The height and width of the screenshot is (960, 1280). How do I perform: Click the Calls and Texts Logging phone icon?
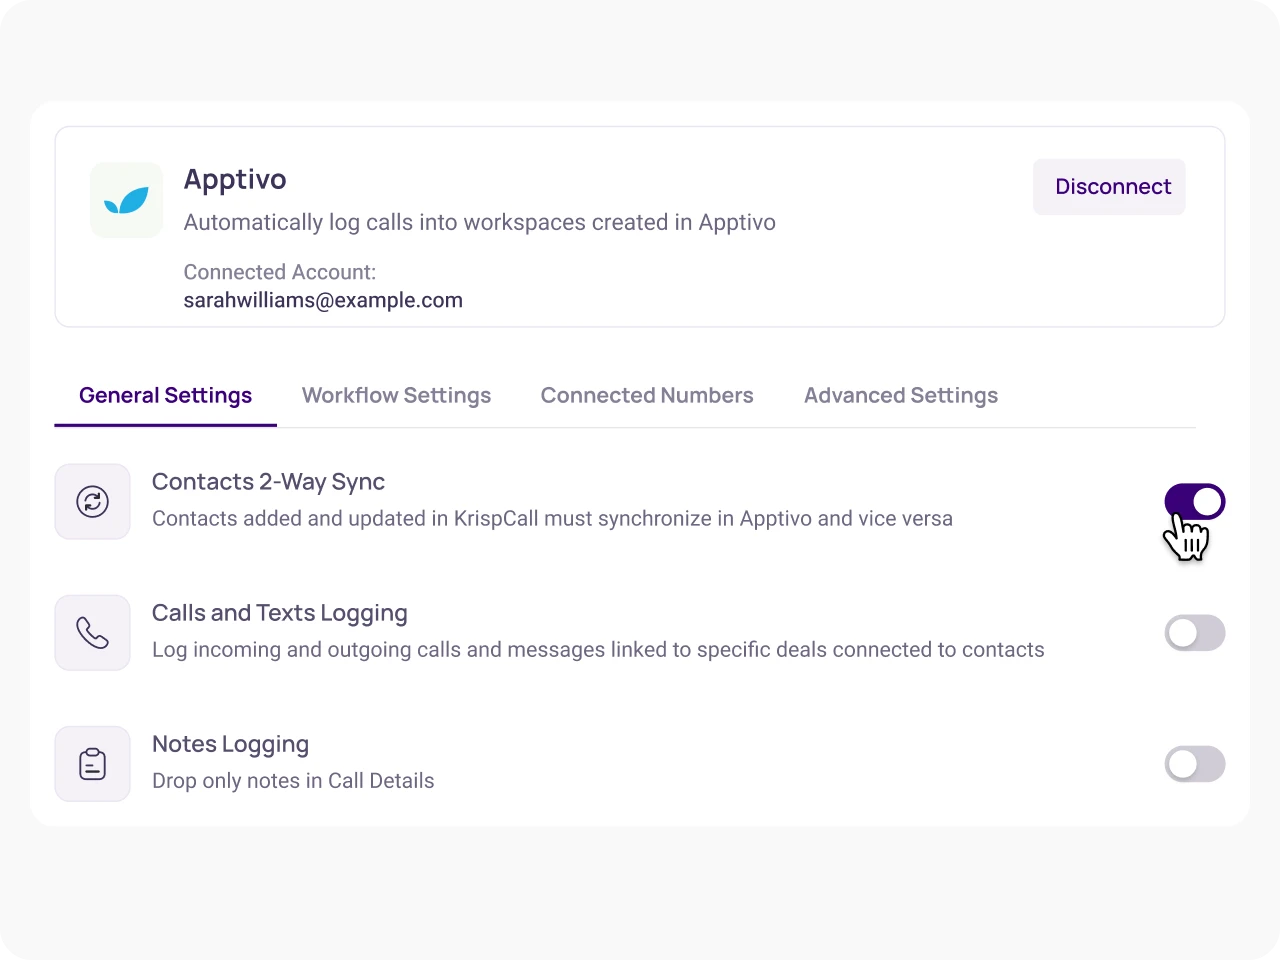tap(93, 632)
